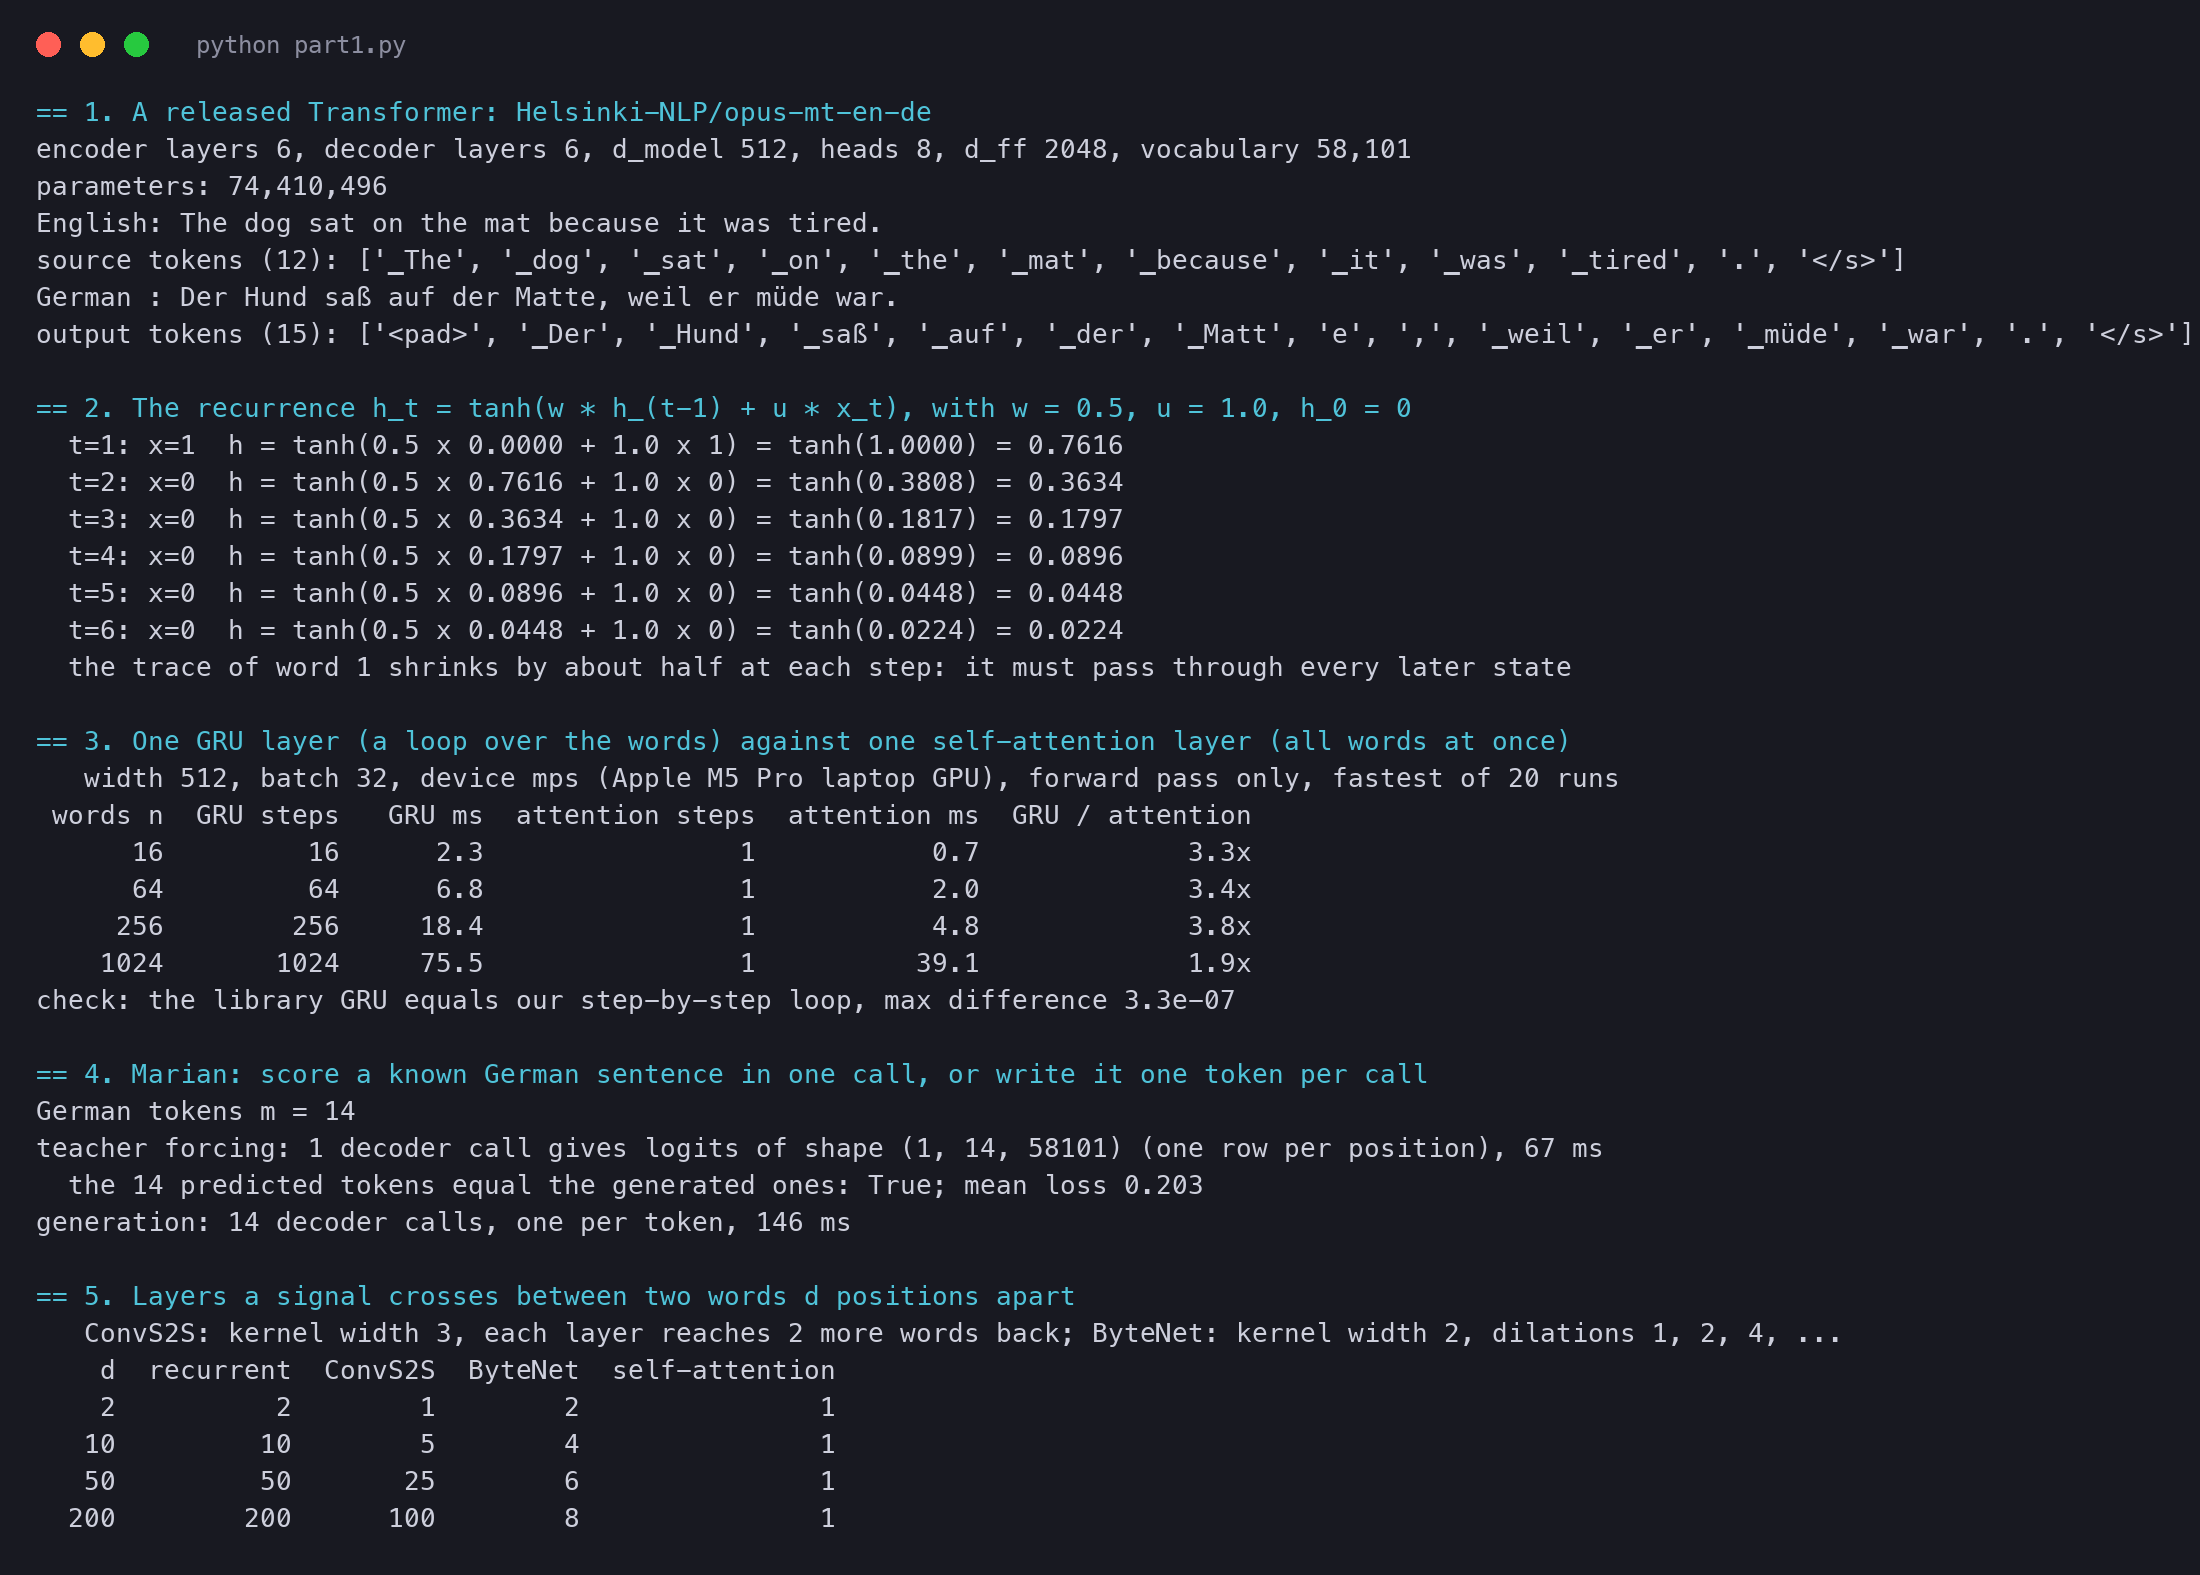Select the t=3 row ending 0.1797
Screen dimensions: 2200x1575
coord(596,519)
